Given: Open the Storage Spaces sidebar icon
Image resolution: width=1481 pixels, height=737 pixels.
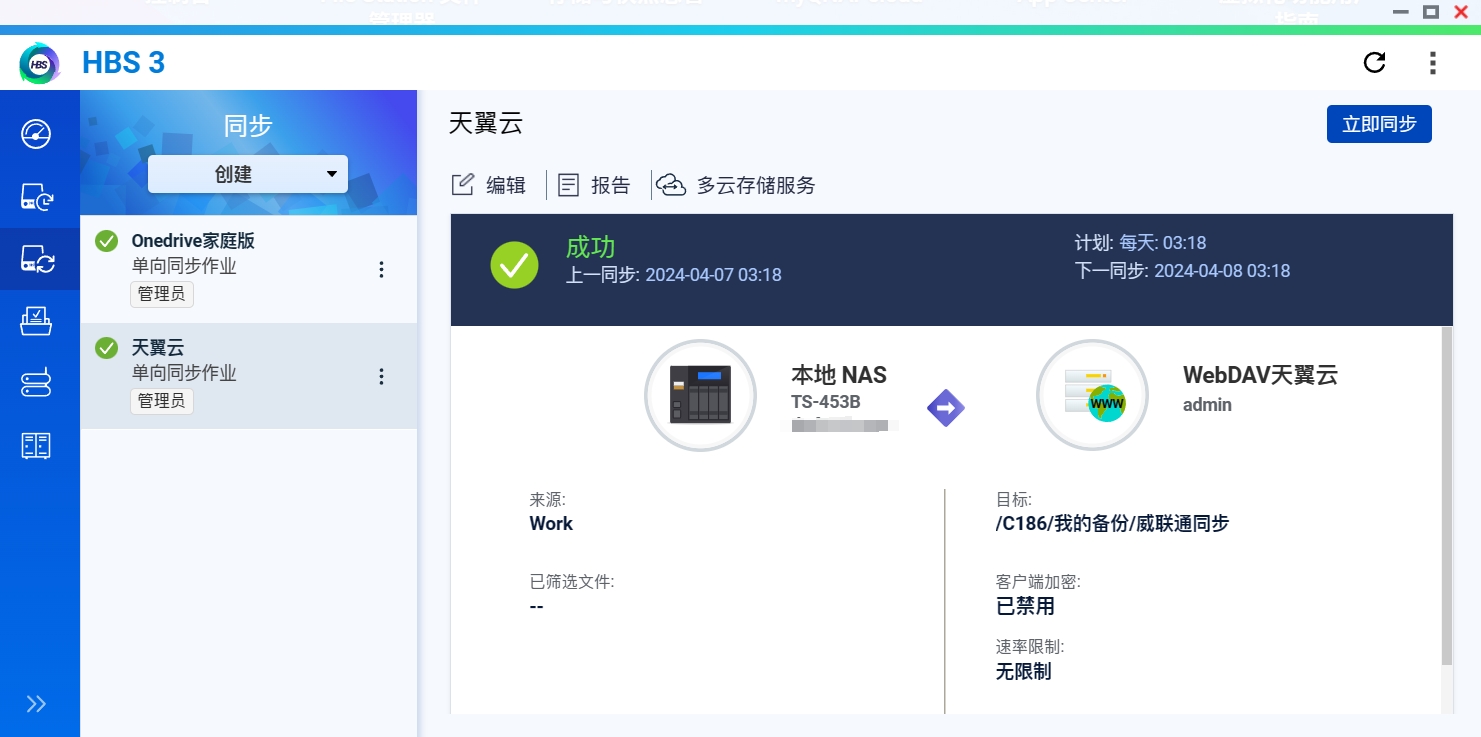Looking at the screenshot, I should click(x=37, y=383).
